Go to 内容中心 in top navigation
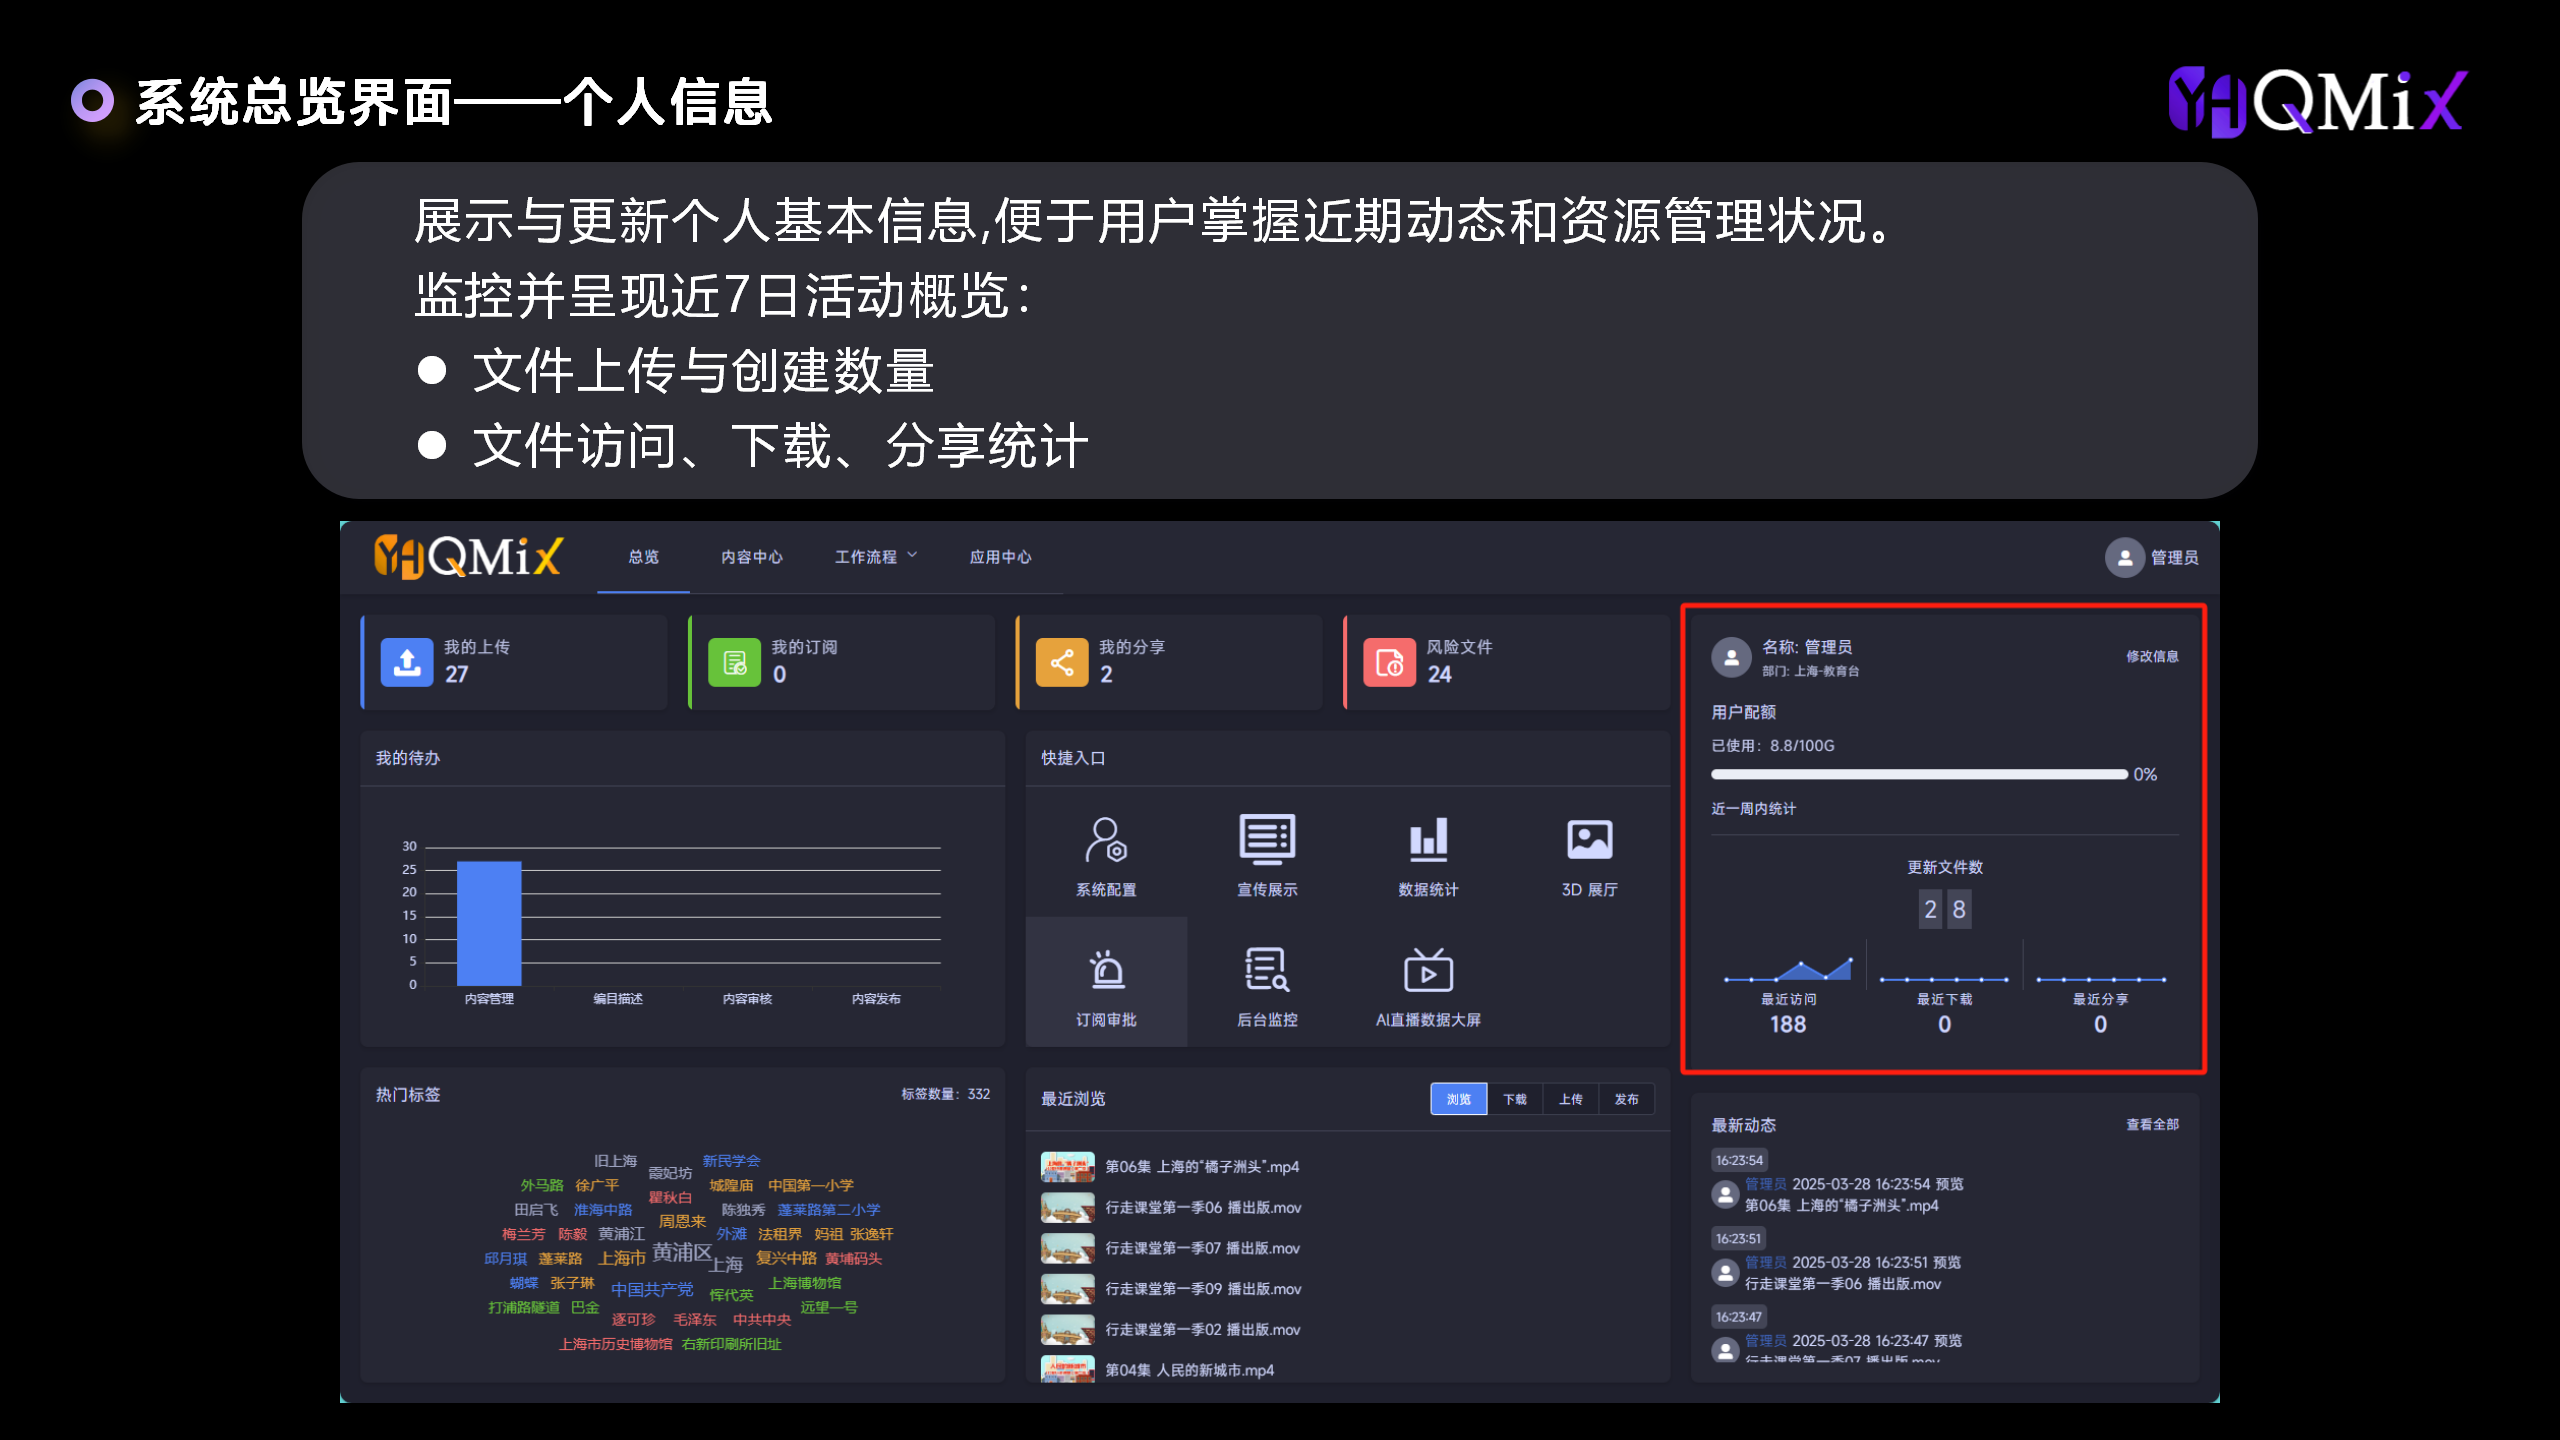This screenshot has width=2560, height=1440. (x=752, y=557)
